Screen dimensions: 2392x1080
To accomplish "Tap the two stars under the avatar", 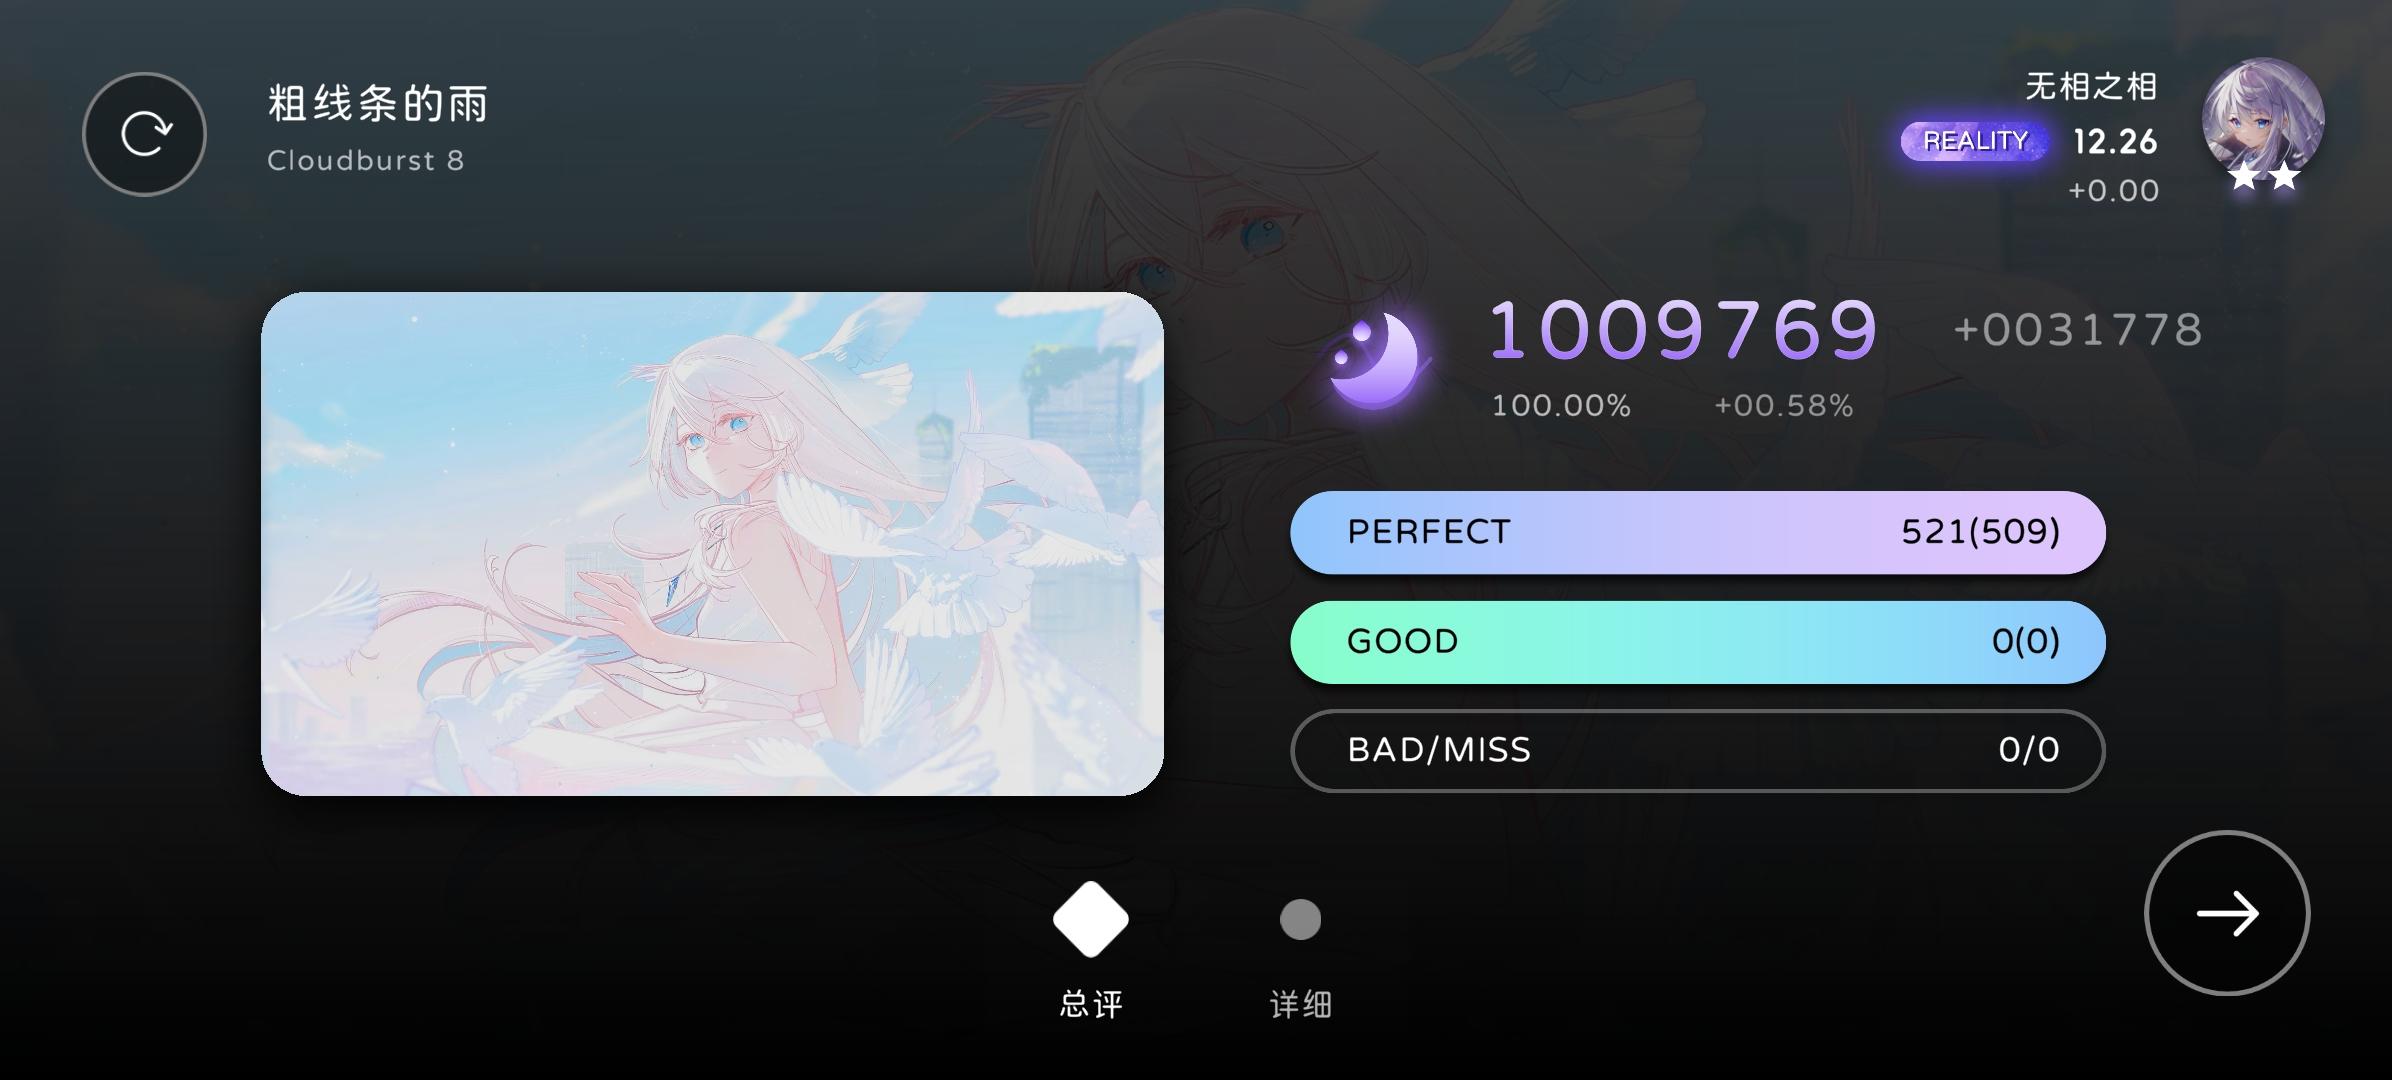I will click(x=2264, y=178).
